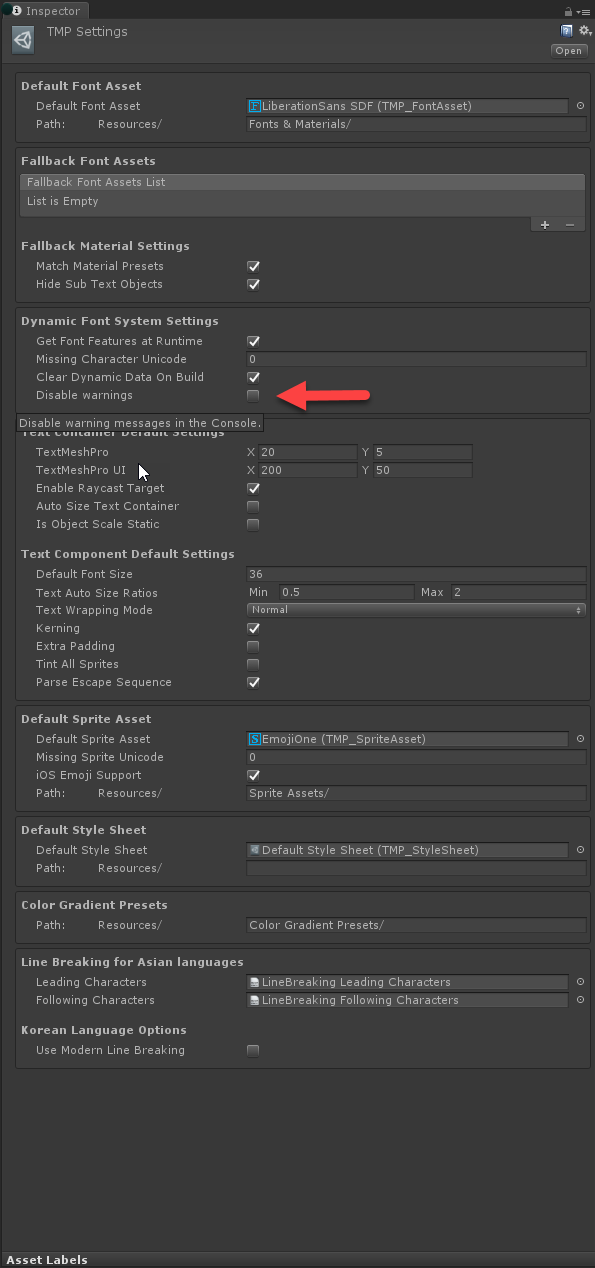Add a fallback font asset with plus button
Screen dimensions: 595x1268
pyautogui.click(x=545, y=225)
